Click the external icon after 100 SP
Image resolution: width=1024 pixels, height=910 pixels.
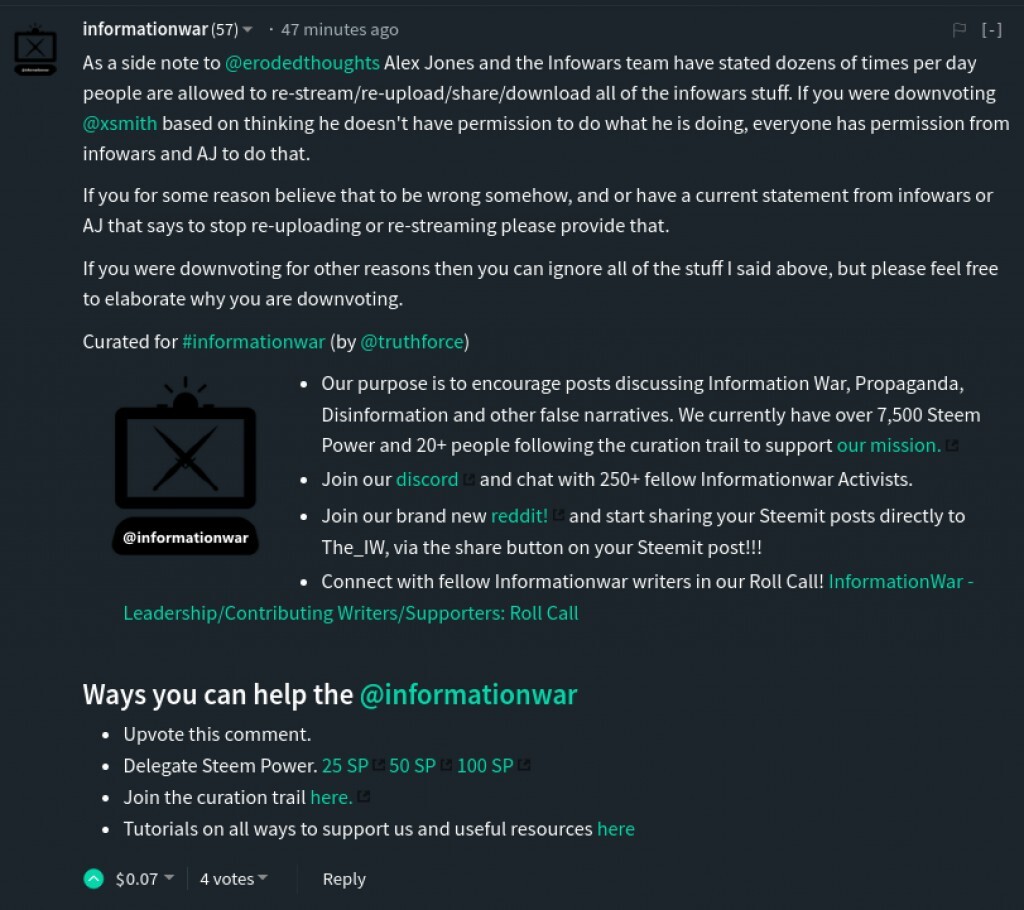pyautogui.click(x=524, y=765)
